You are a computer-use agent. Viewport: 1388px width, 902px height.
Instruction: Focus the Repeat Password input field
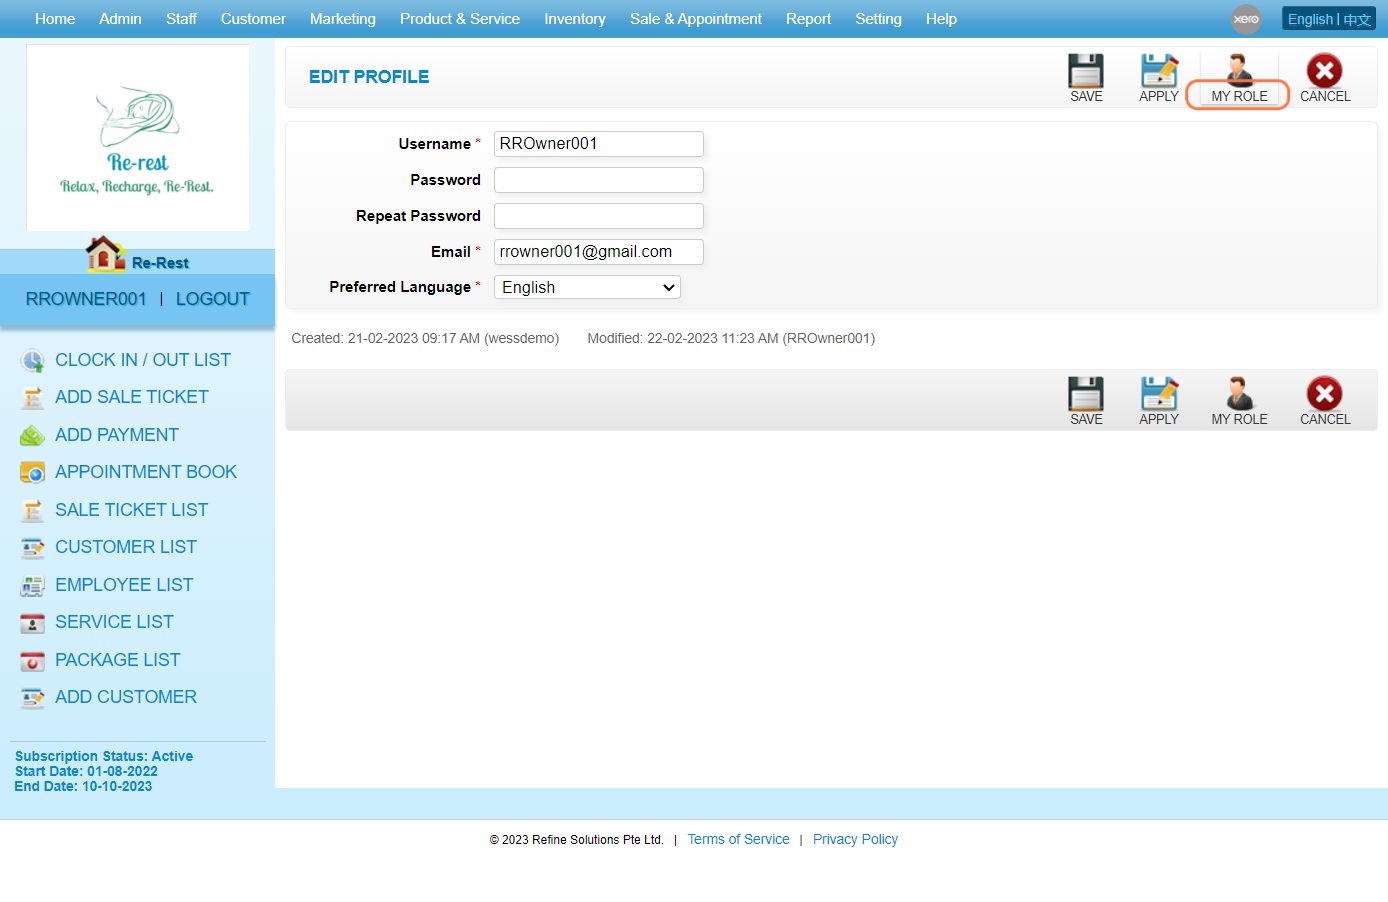(599, 216)
